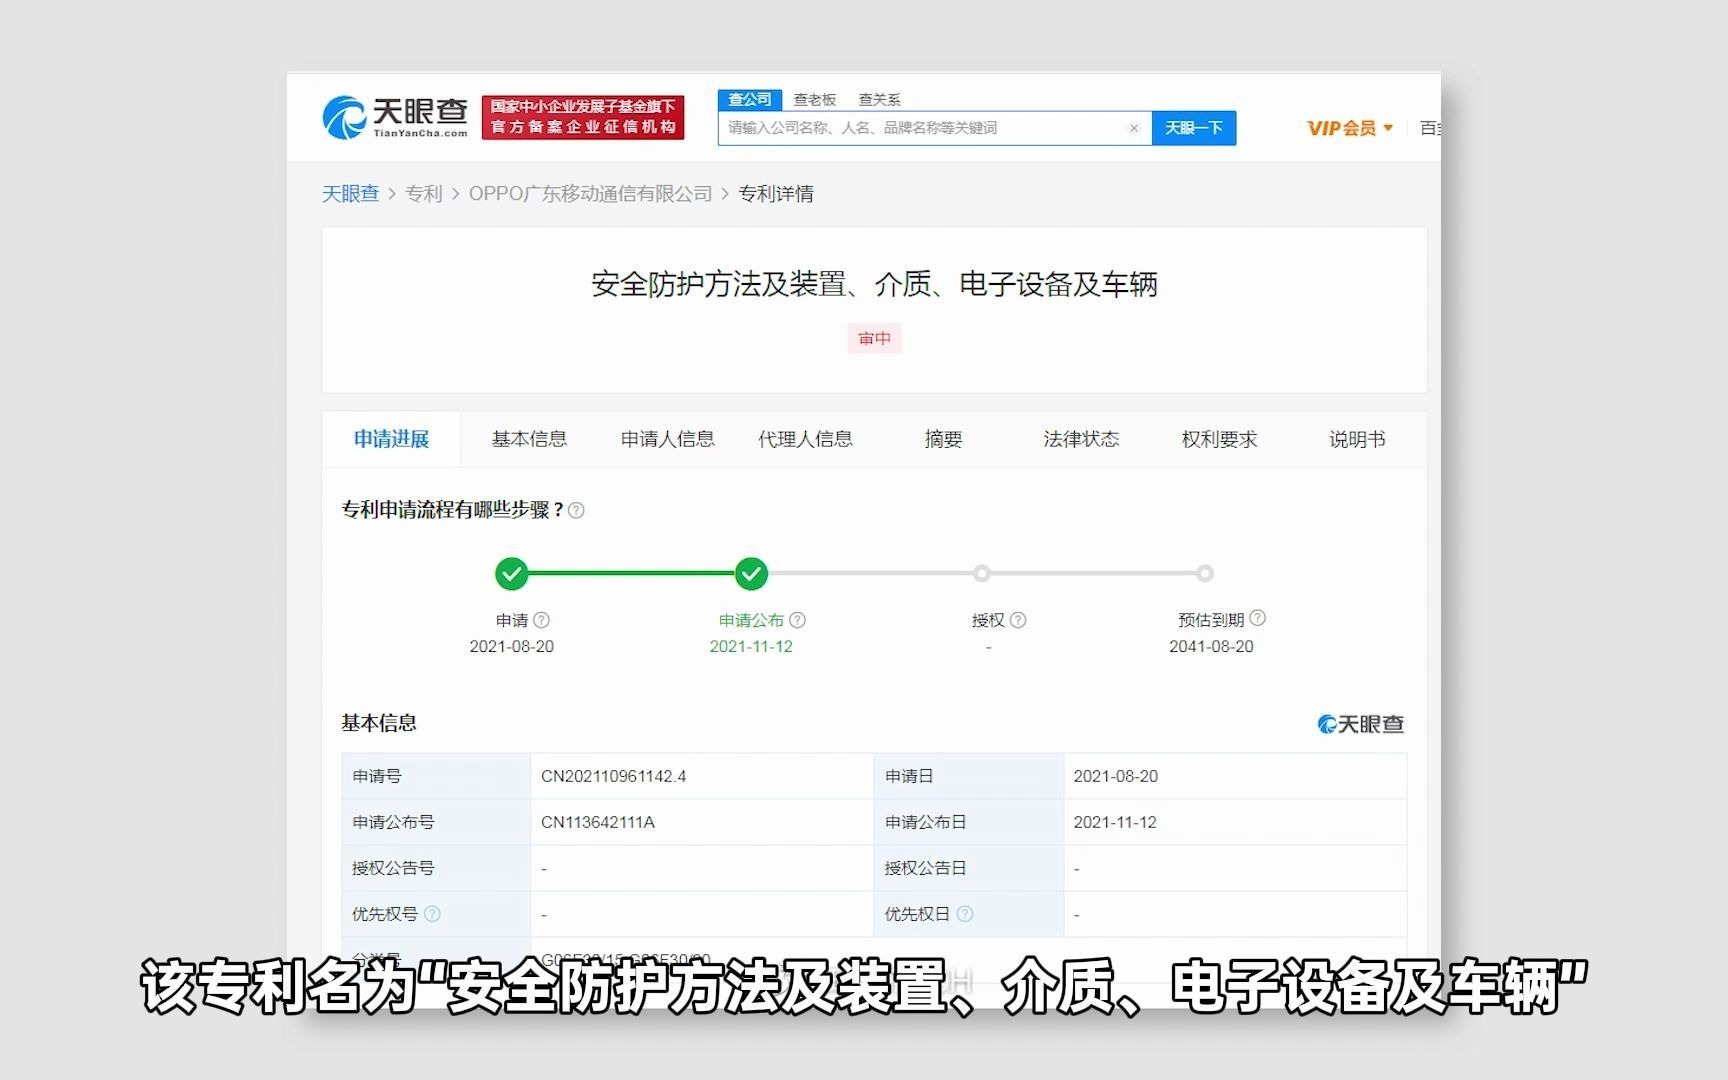Click the 授权公告号 label cell
Screen dimensions: 1728x1080
[x=436, y=868]
